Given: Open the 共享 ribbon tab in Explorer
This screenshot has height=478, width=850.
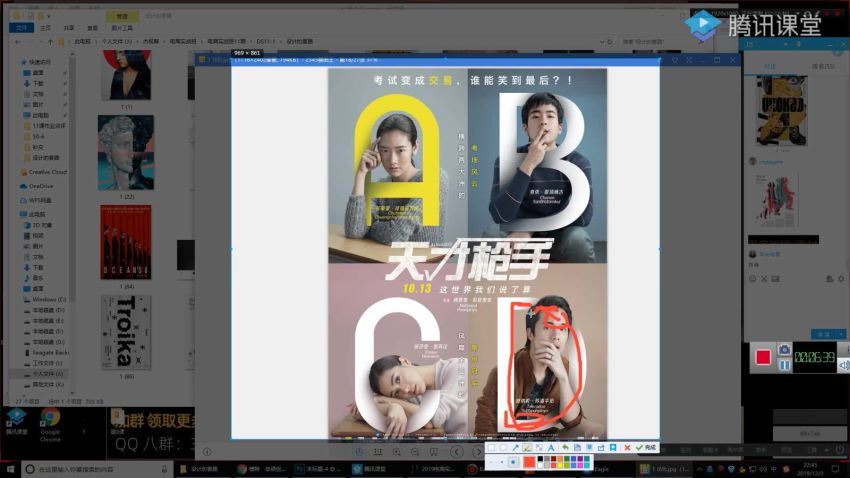Looking at the screenshot, I should (69, 28).
